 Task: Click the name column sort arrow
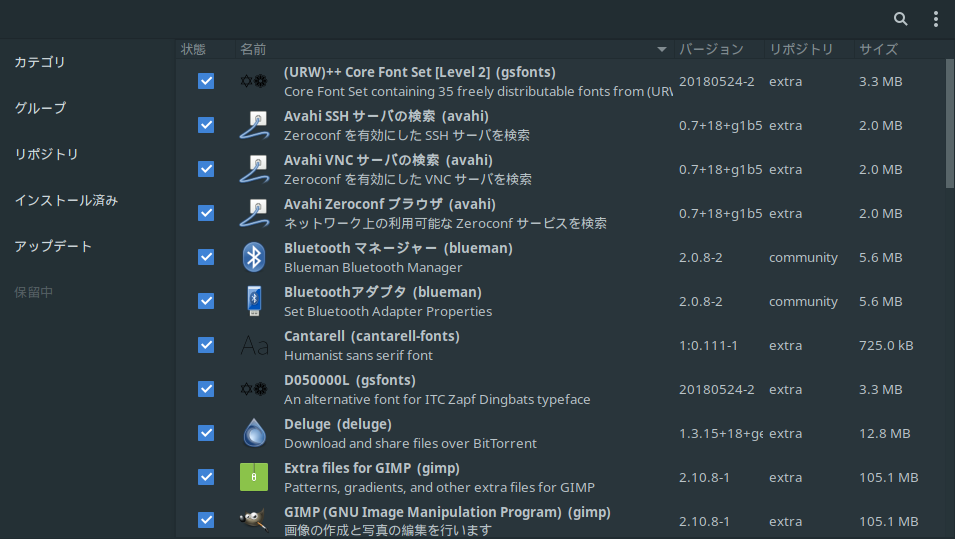point(661,49)
